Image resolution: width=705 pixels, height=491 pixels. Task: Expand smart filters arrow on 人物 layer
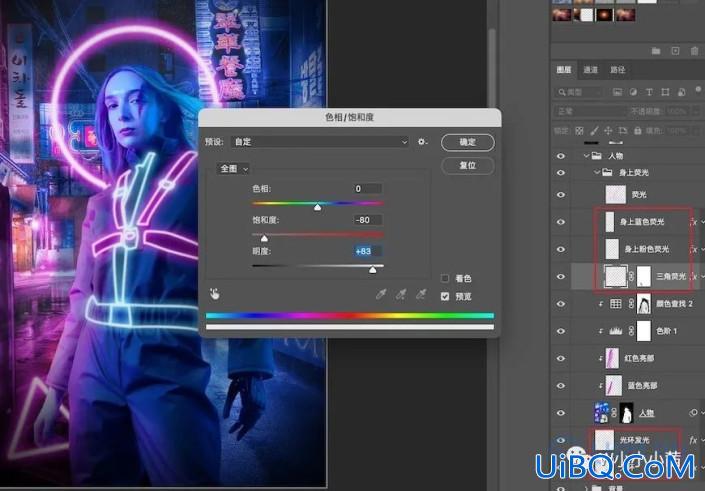[x=703, y=412]
